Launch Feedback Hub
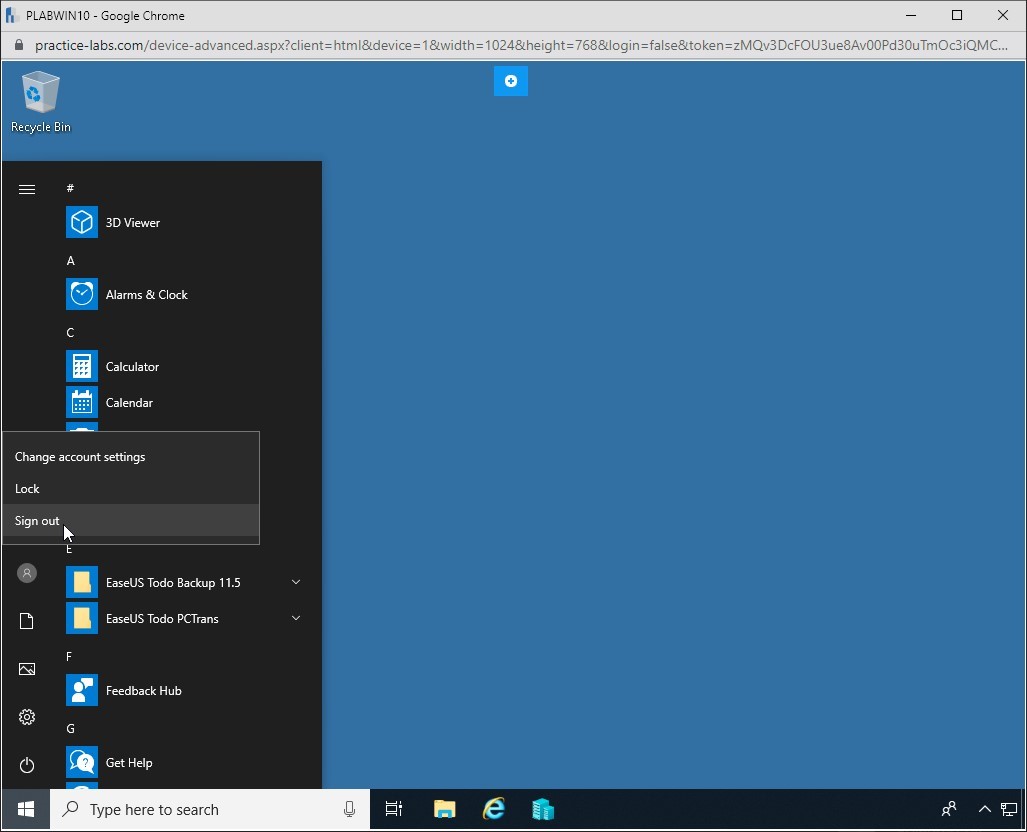Viewport: 1027px width, 832px height. click(x=183, y=690)
